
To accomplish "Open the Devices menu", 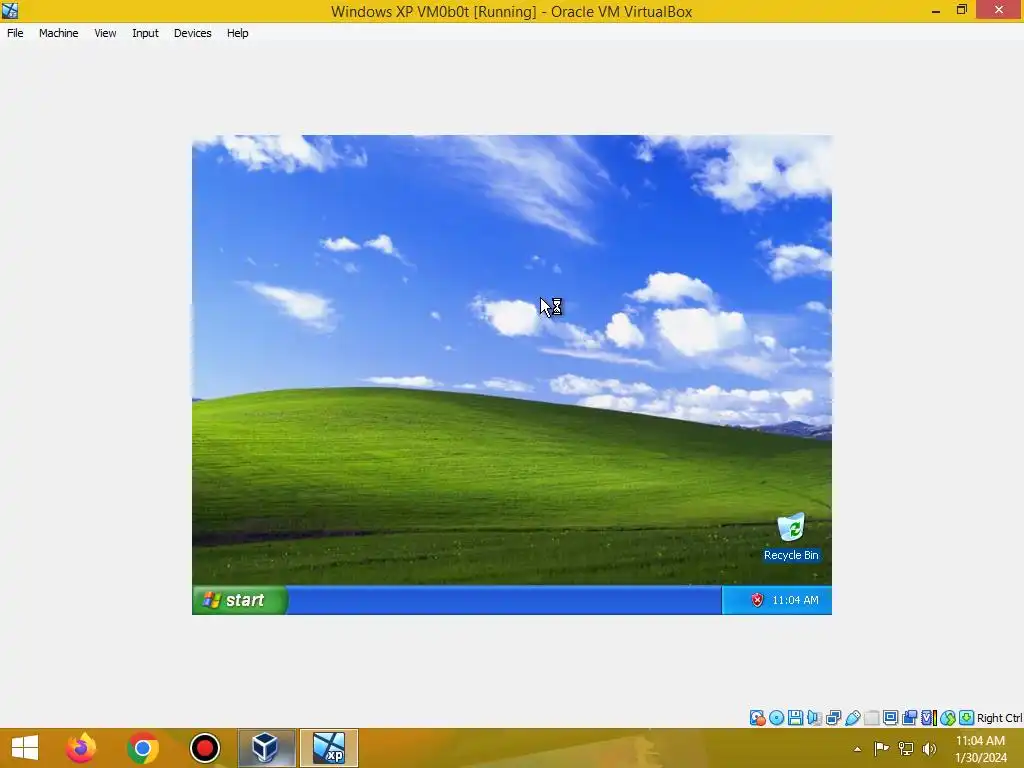I will (192, 33).
